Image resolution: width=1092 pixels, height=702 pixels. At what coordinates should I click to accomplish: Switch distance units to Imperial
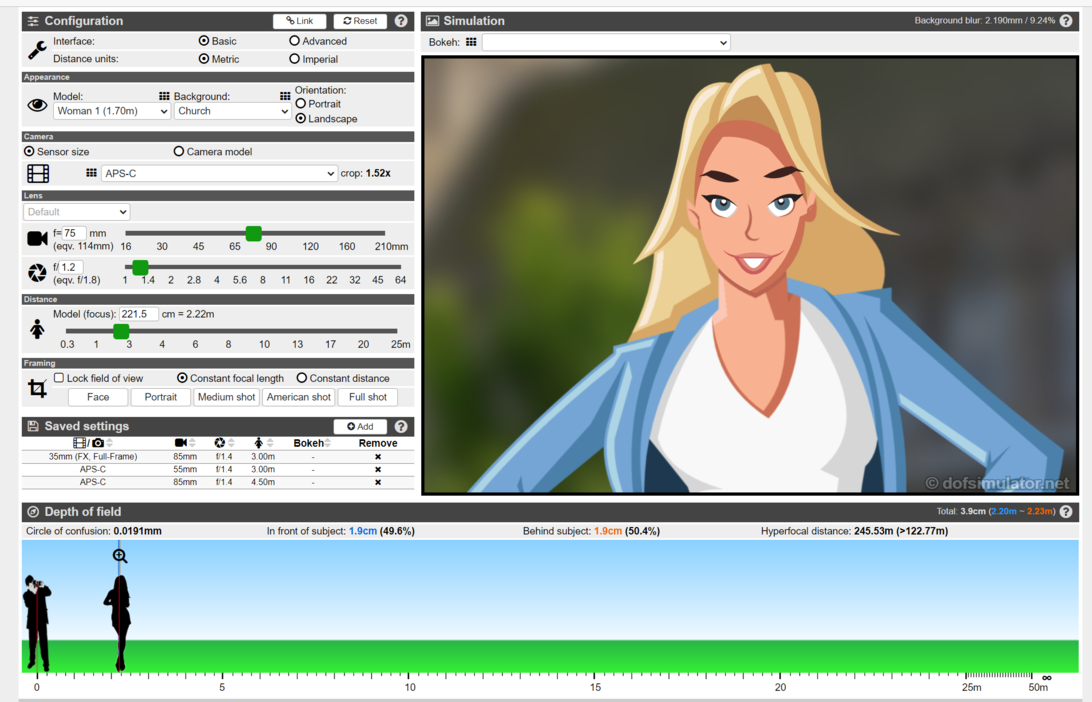(x=295, y=59)
